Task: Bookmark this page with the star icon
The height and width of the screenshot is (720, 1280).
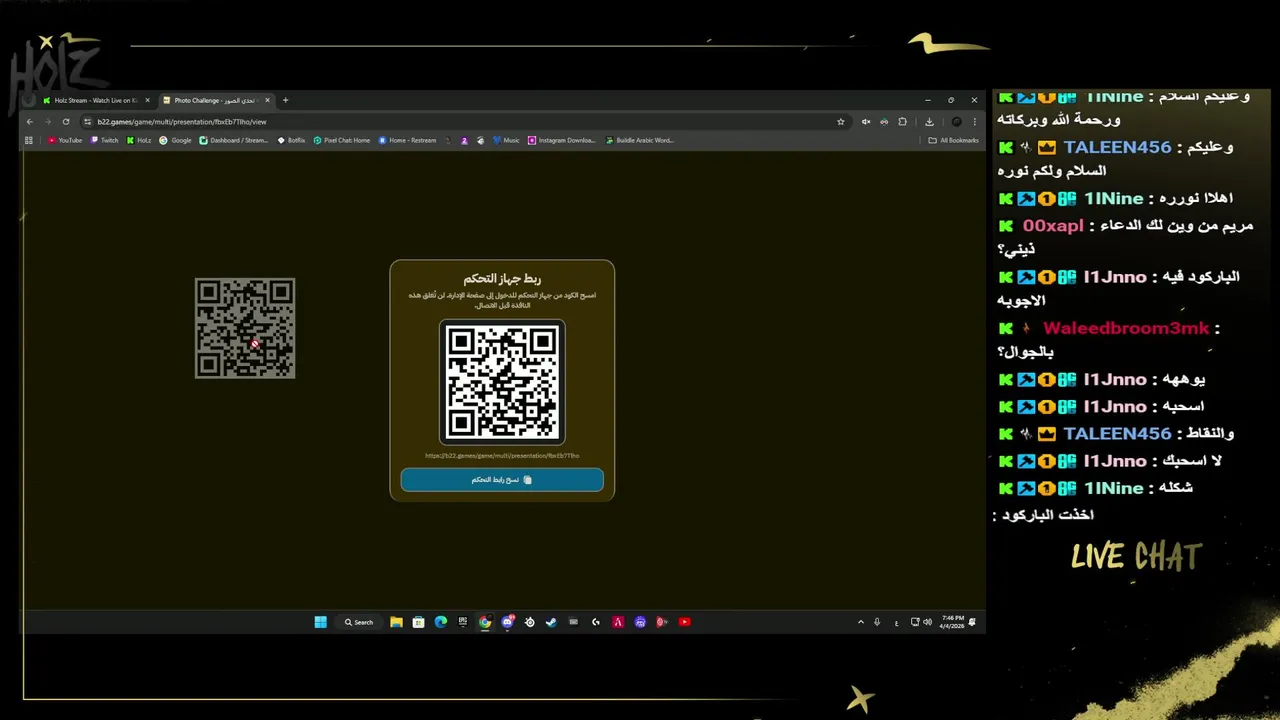Action: point(841,122)
